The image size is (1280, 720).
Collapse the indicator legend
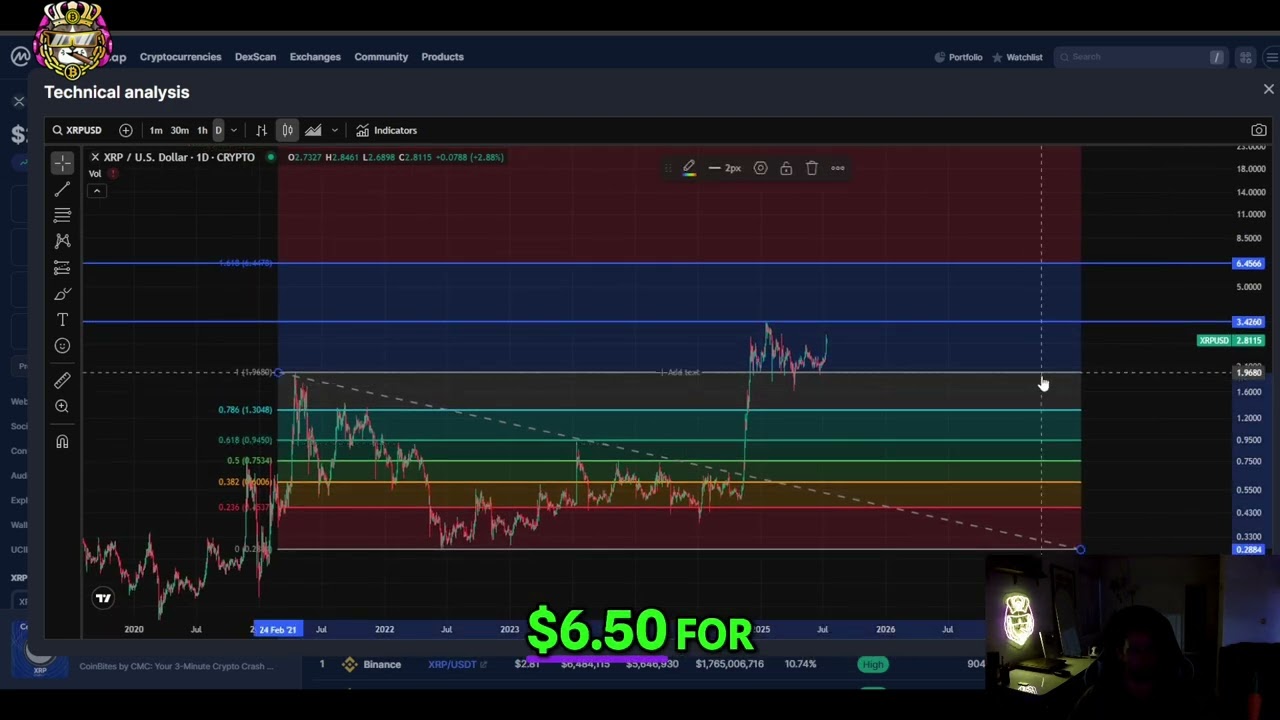click(x=97, y=191)
